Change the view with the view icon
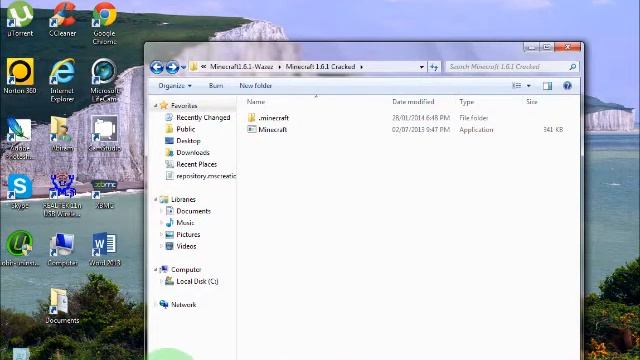This screenshot has height=360, width=640. tap(517, 86)
